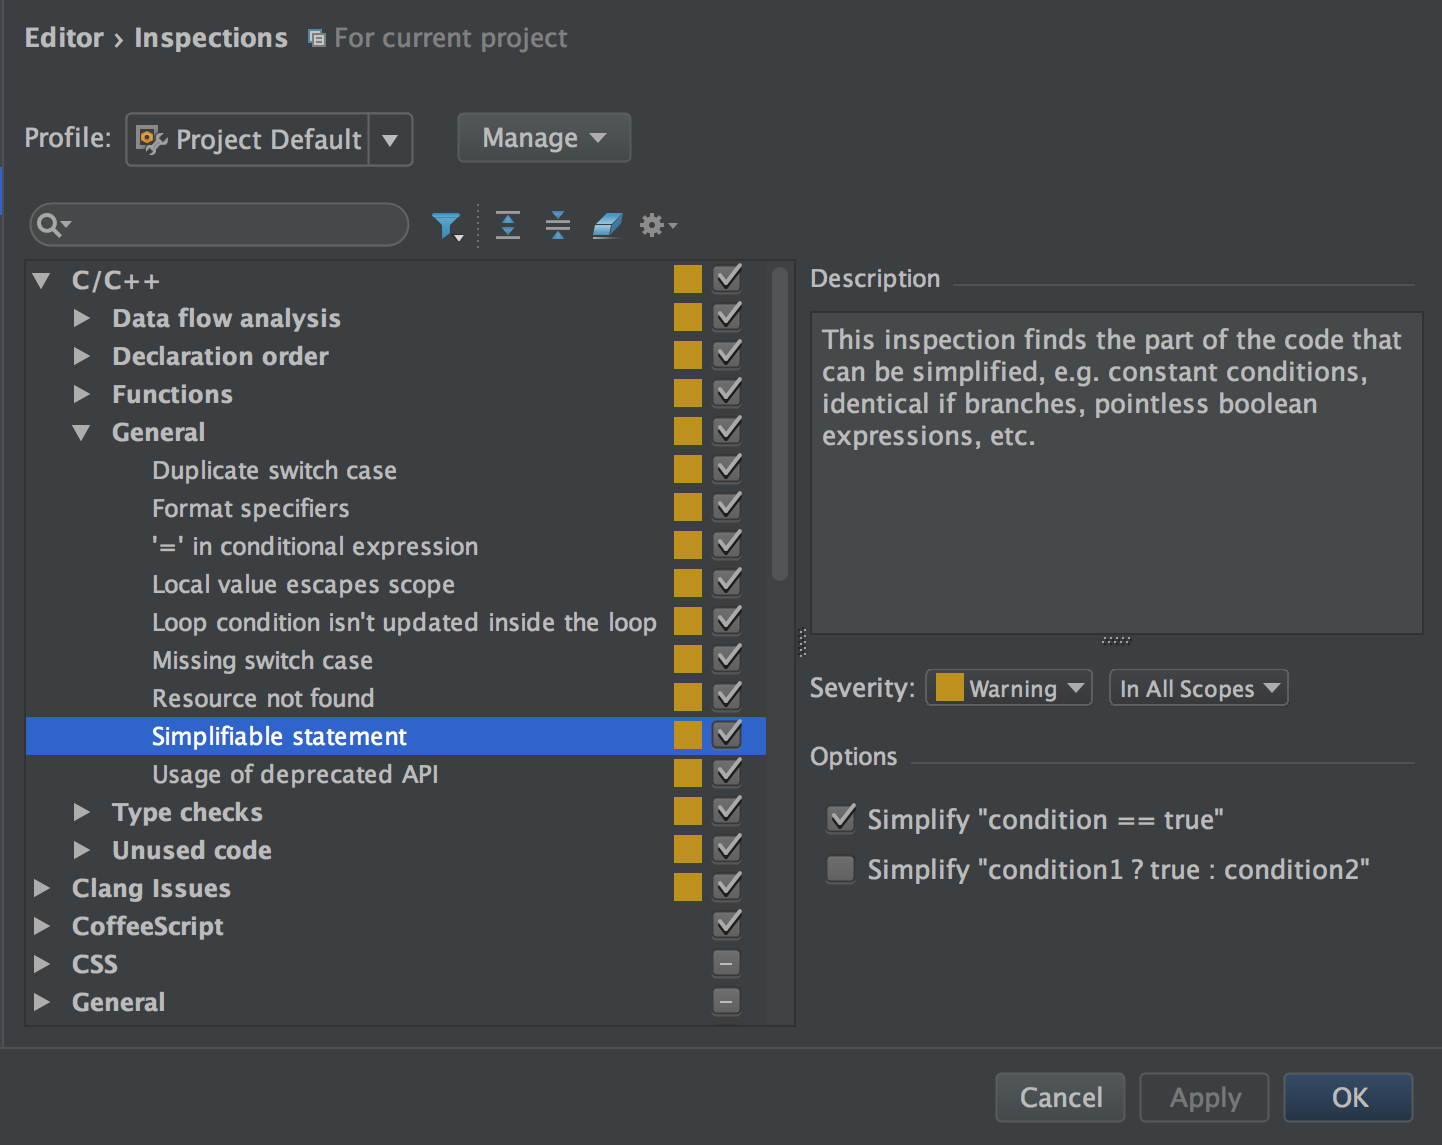The image size is (1442, 1145).
Task: Select the Missing switch case inspection
Action: click(x=262, y=661)
